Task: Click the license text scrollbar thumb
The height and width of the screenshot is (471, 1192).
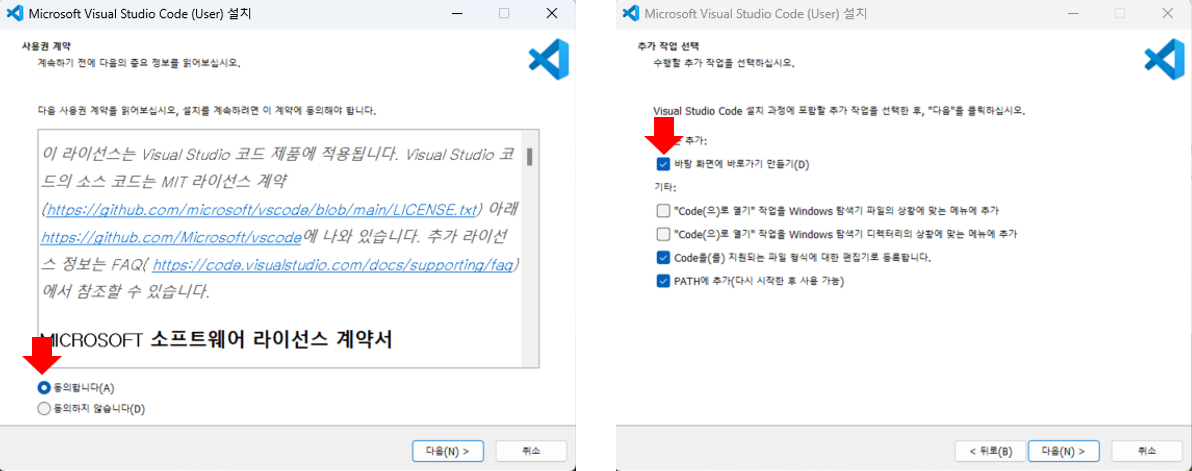Action: coord(528,156)
